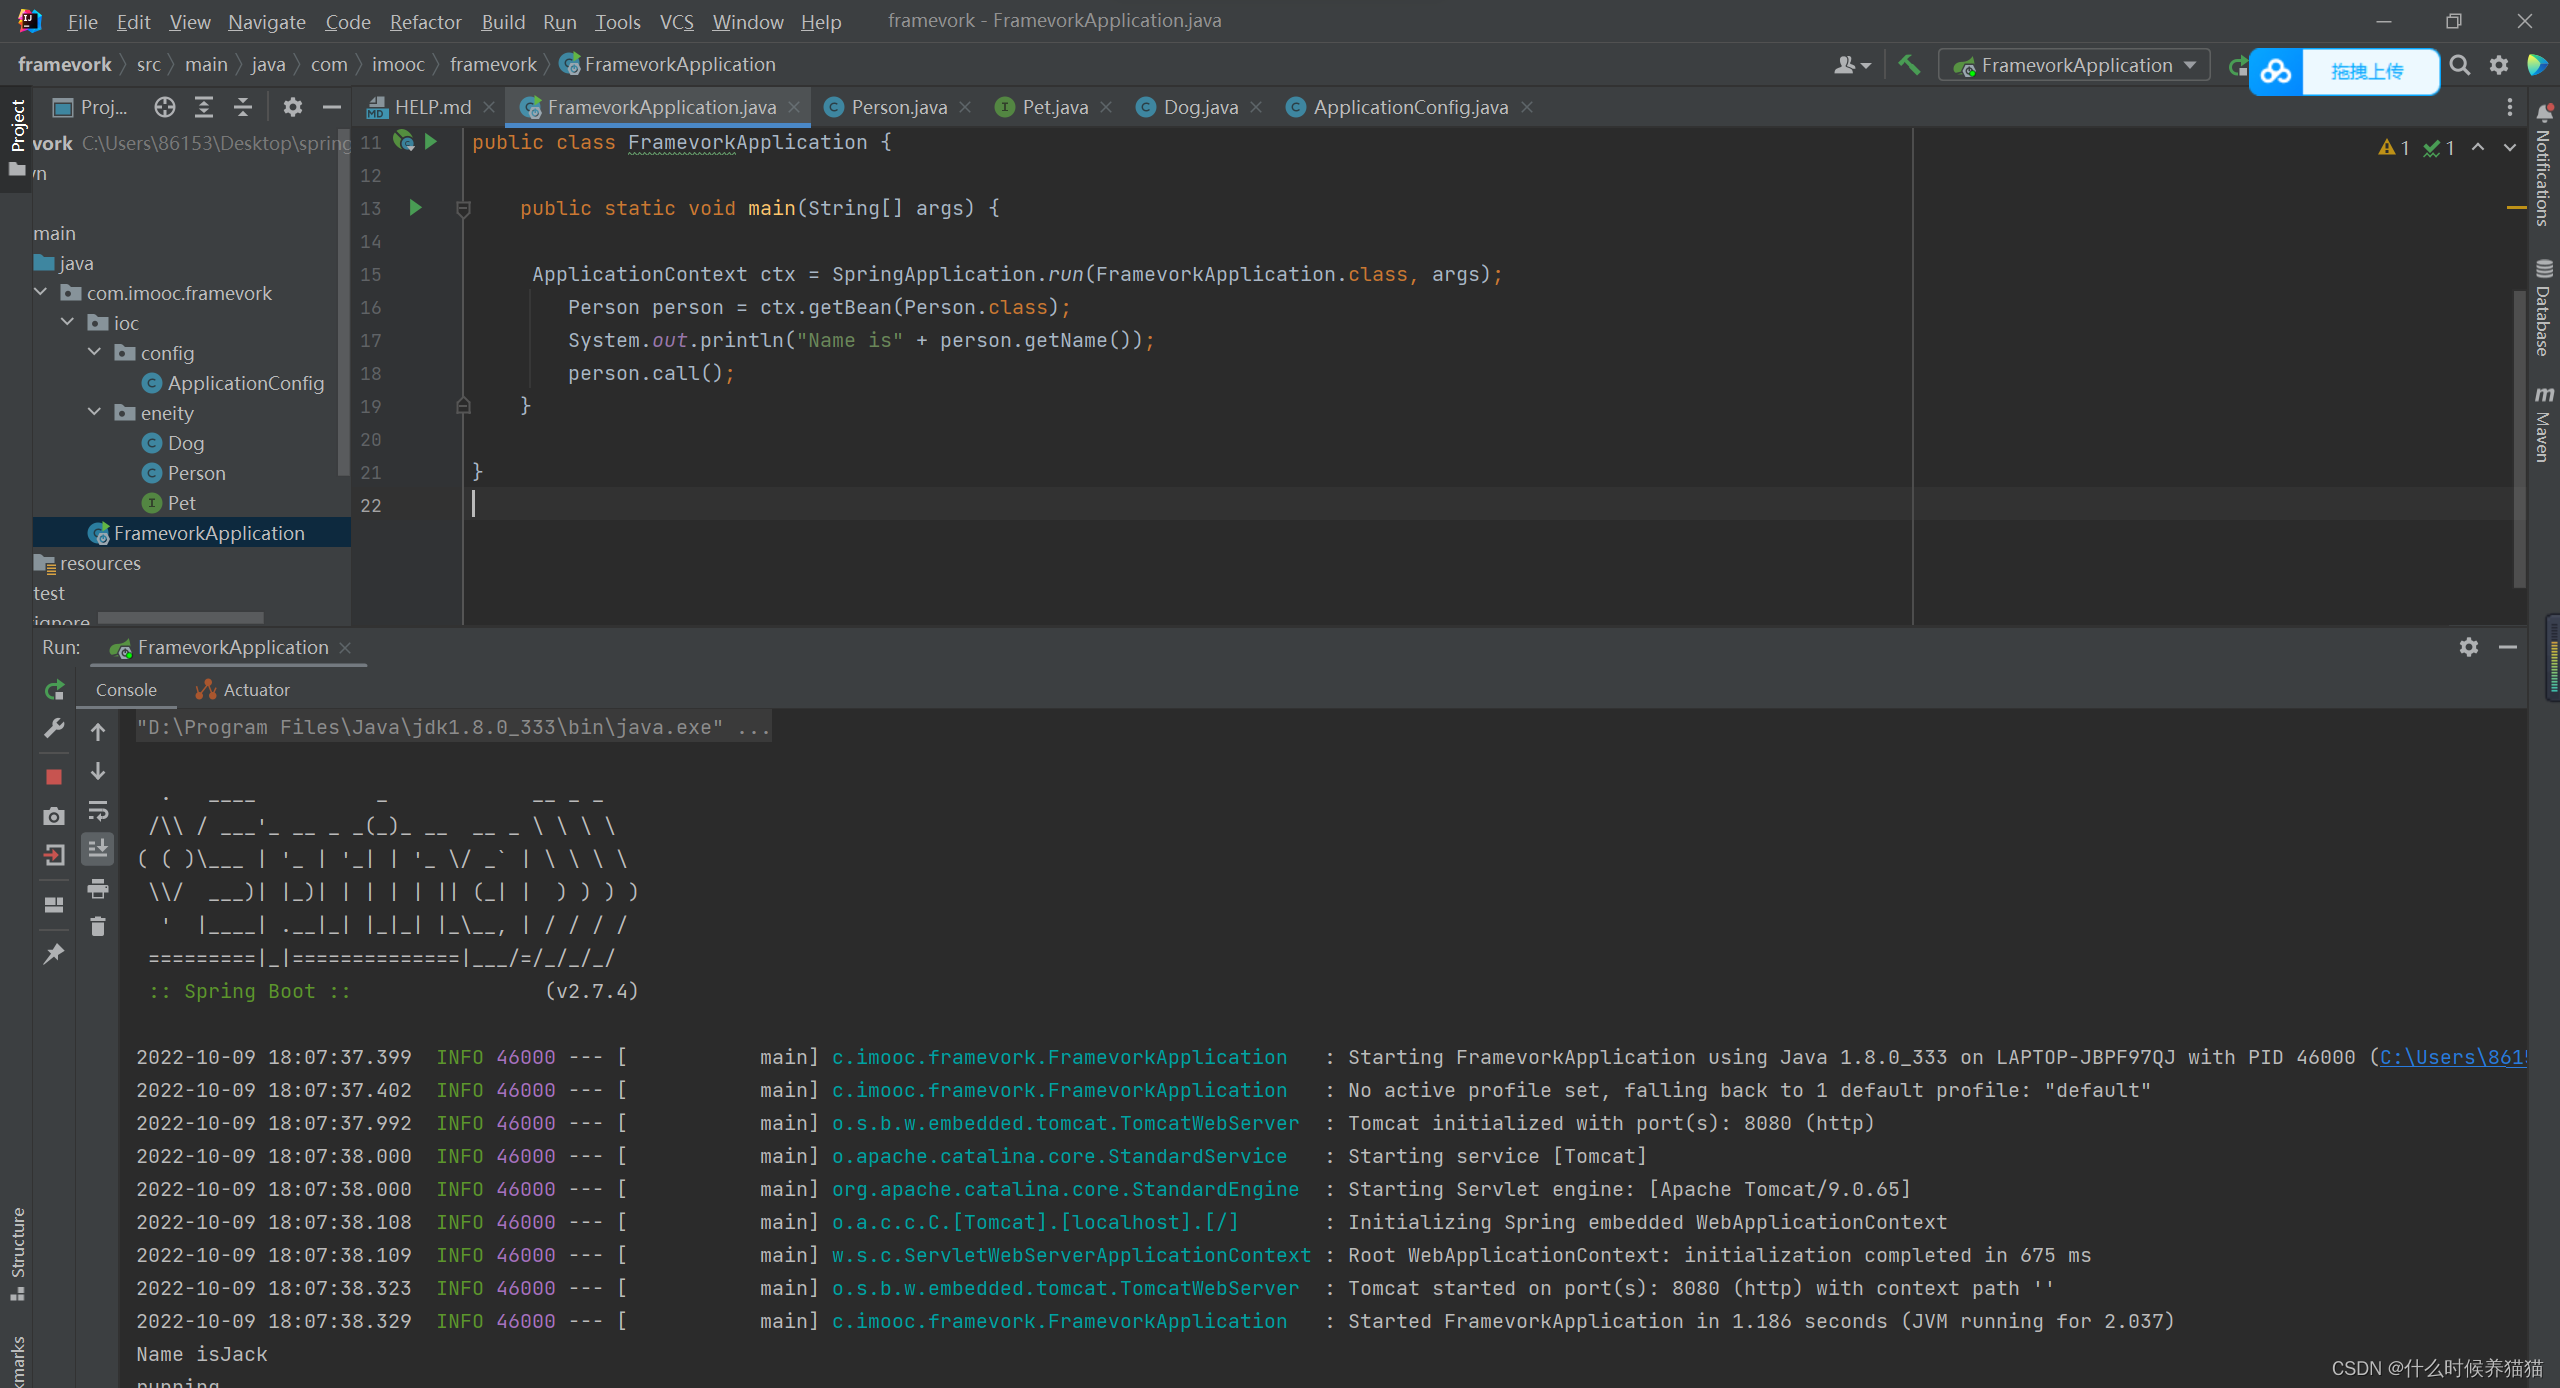This screenshot has height=1388, width=2560.
Task: Clear console with the trash icon
Action: [x=98, y=927]
